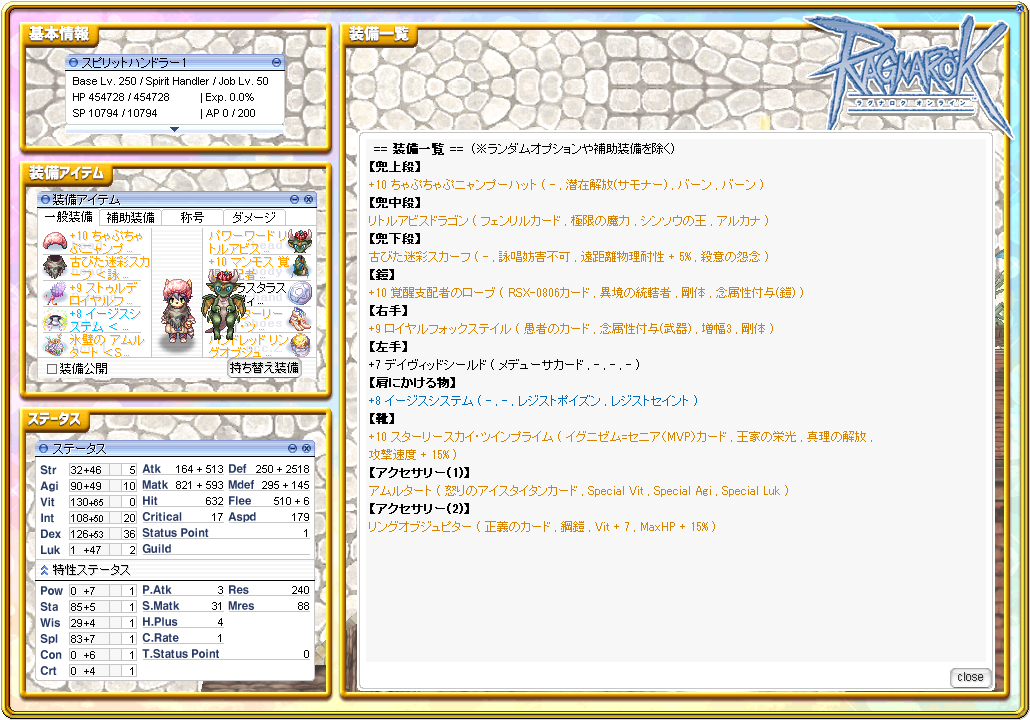1030x720 pixels.
Task: Open the 称号 tab
Action: [192, 217]
